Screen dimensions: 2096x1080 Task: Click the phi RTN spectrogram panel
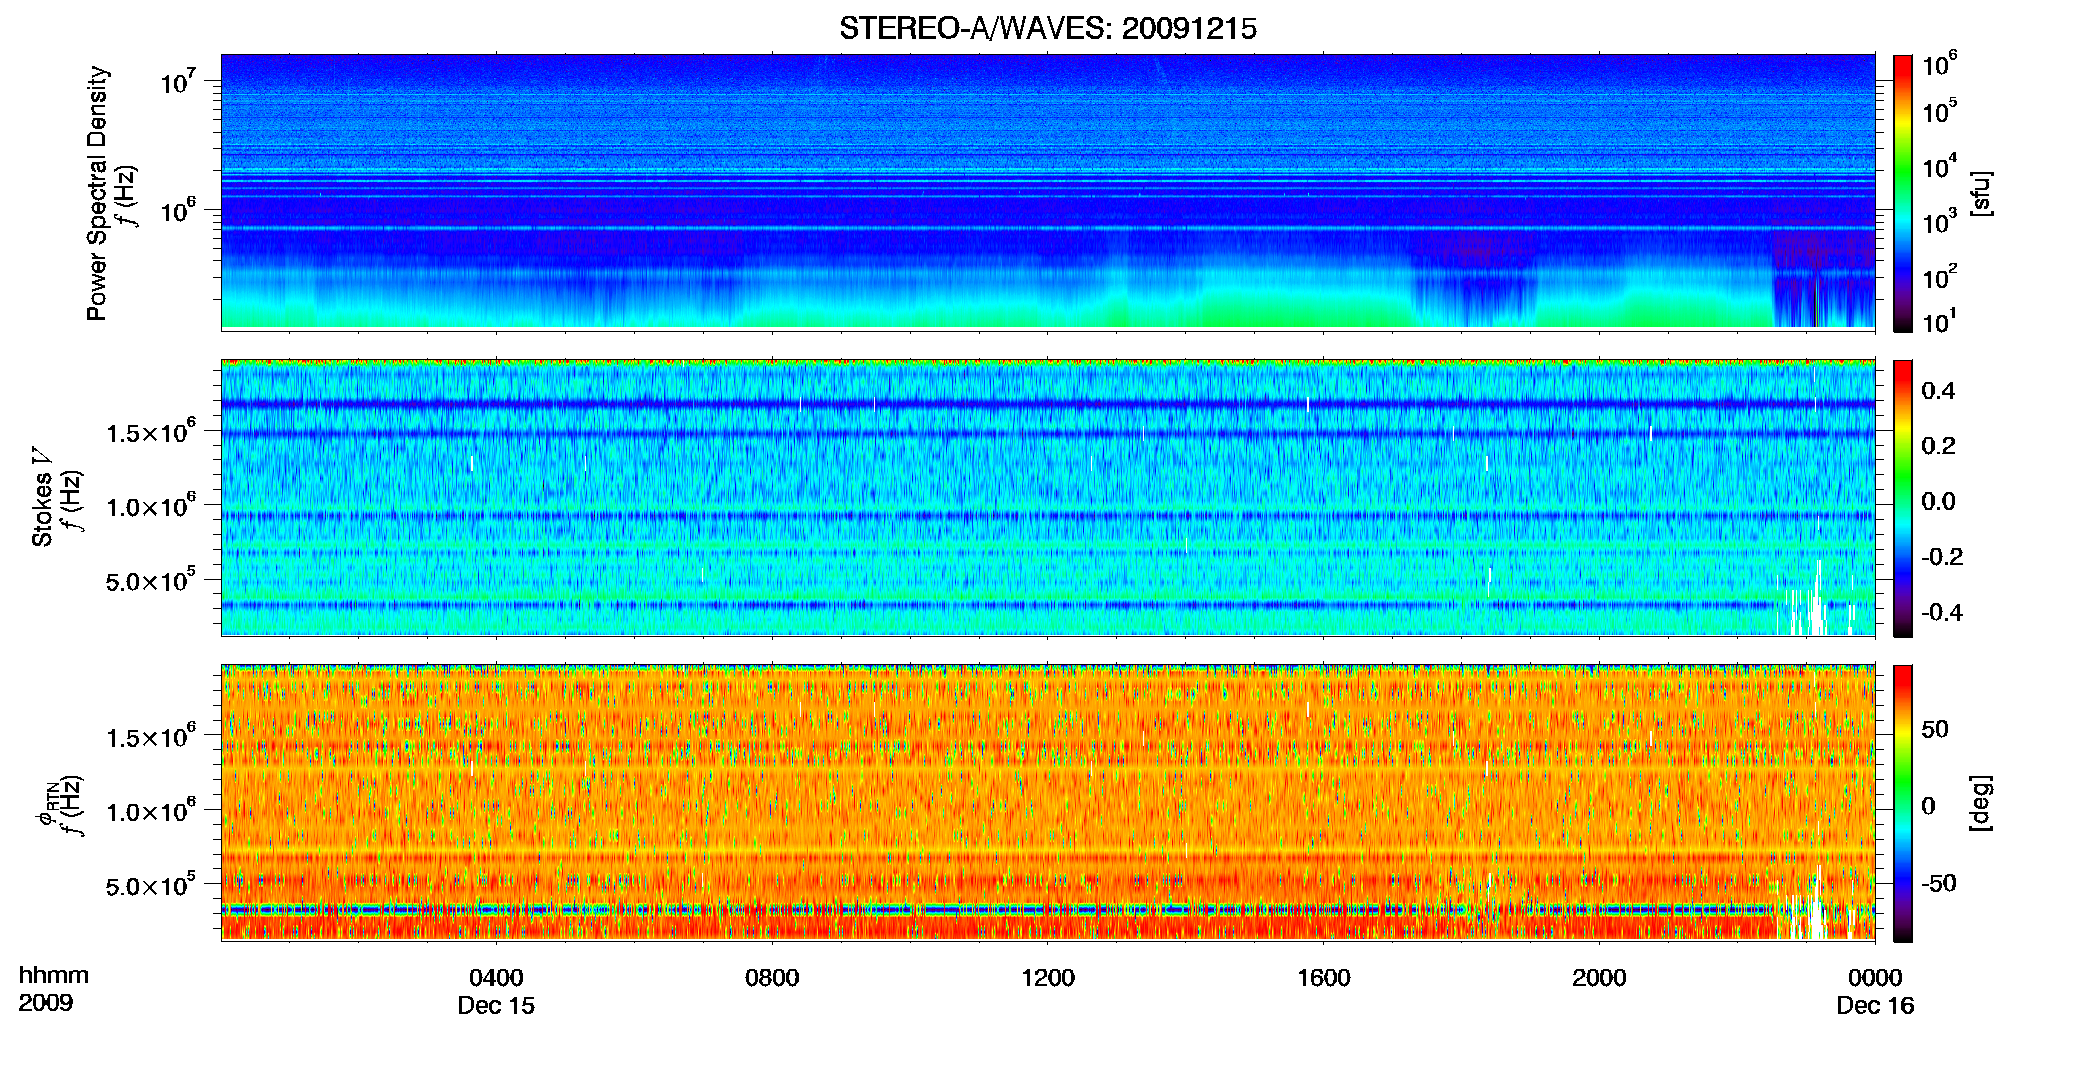1048,803
